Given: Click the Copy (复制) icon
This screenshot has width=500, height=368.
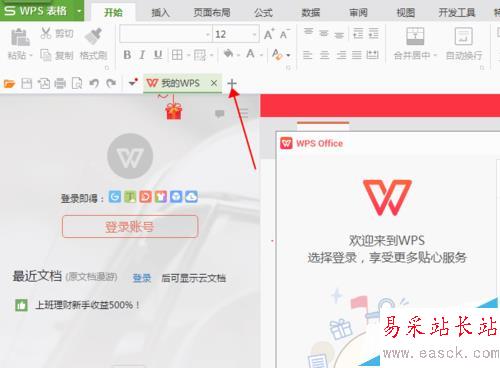Looking at the screenshot, I should (x=46, y=55).
